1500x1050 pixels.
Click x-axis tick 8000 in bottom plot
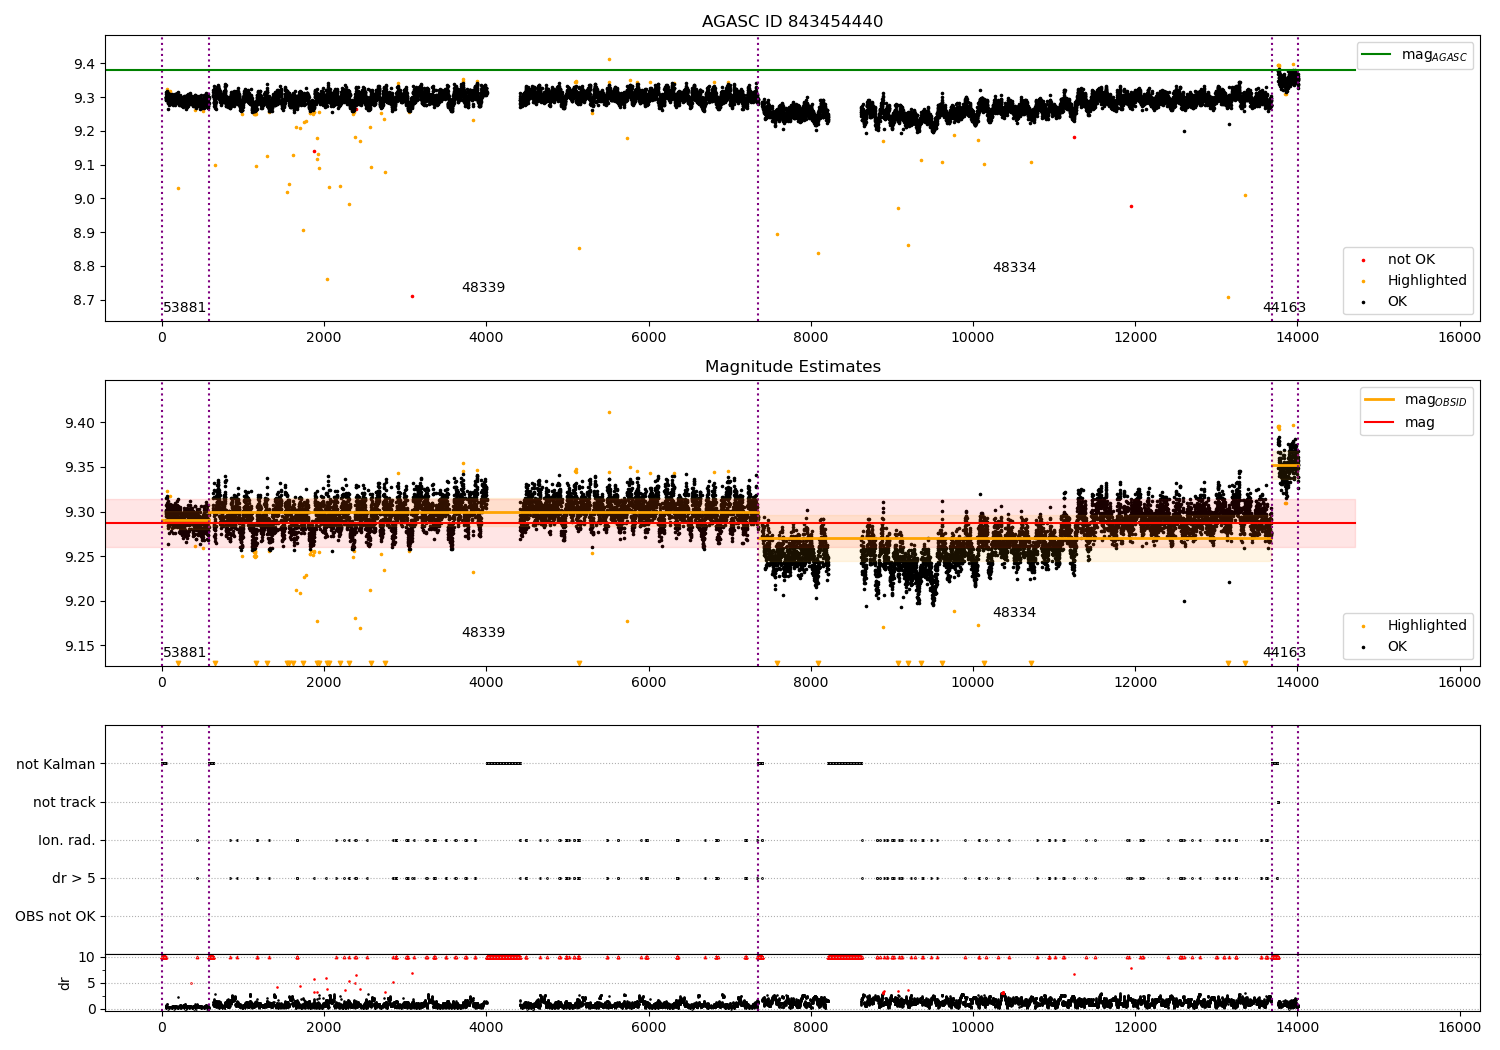(810, 1027)
